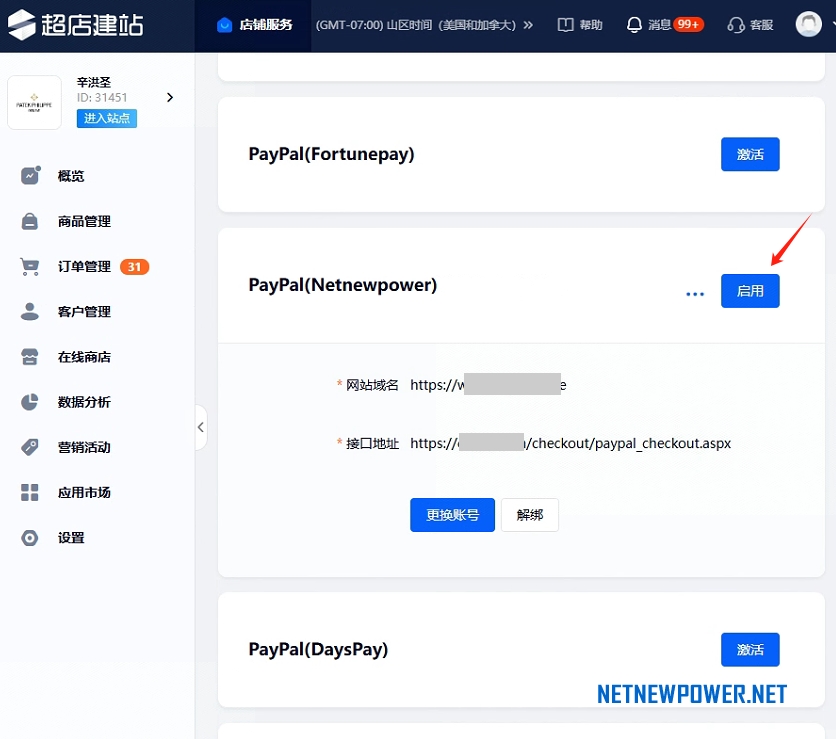Click the 帮助 book icon
836x739 pixels.
pyautogui.click(x=565, y=25)
